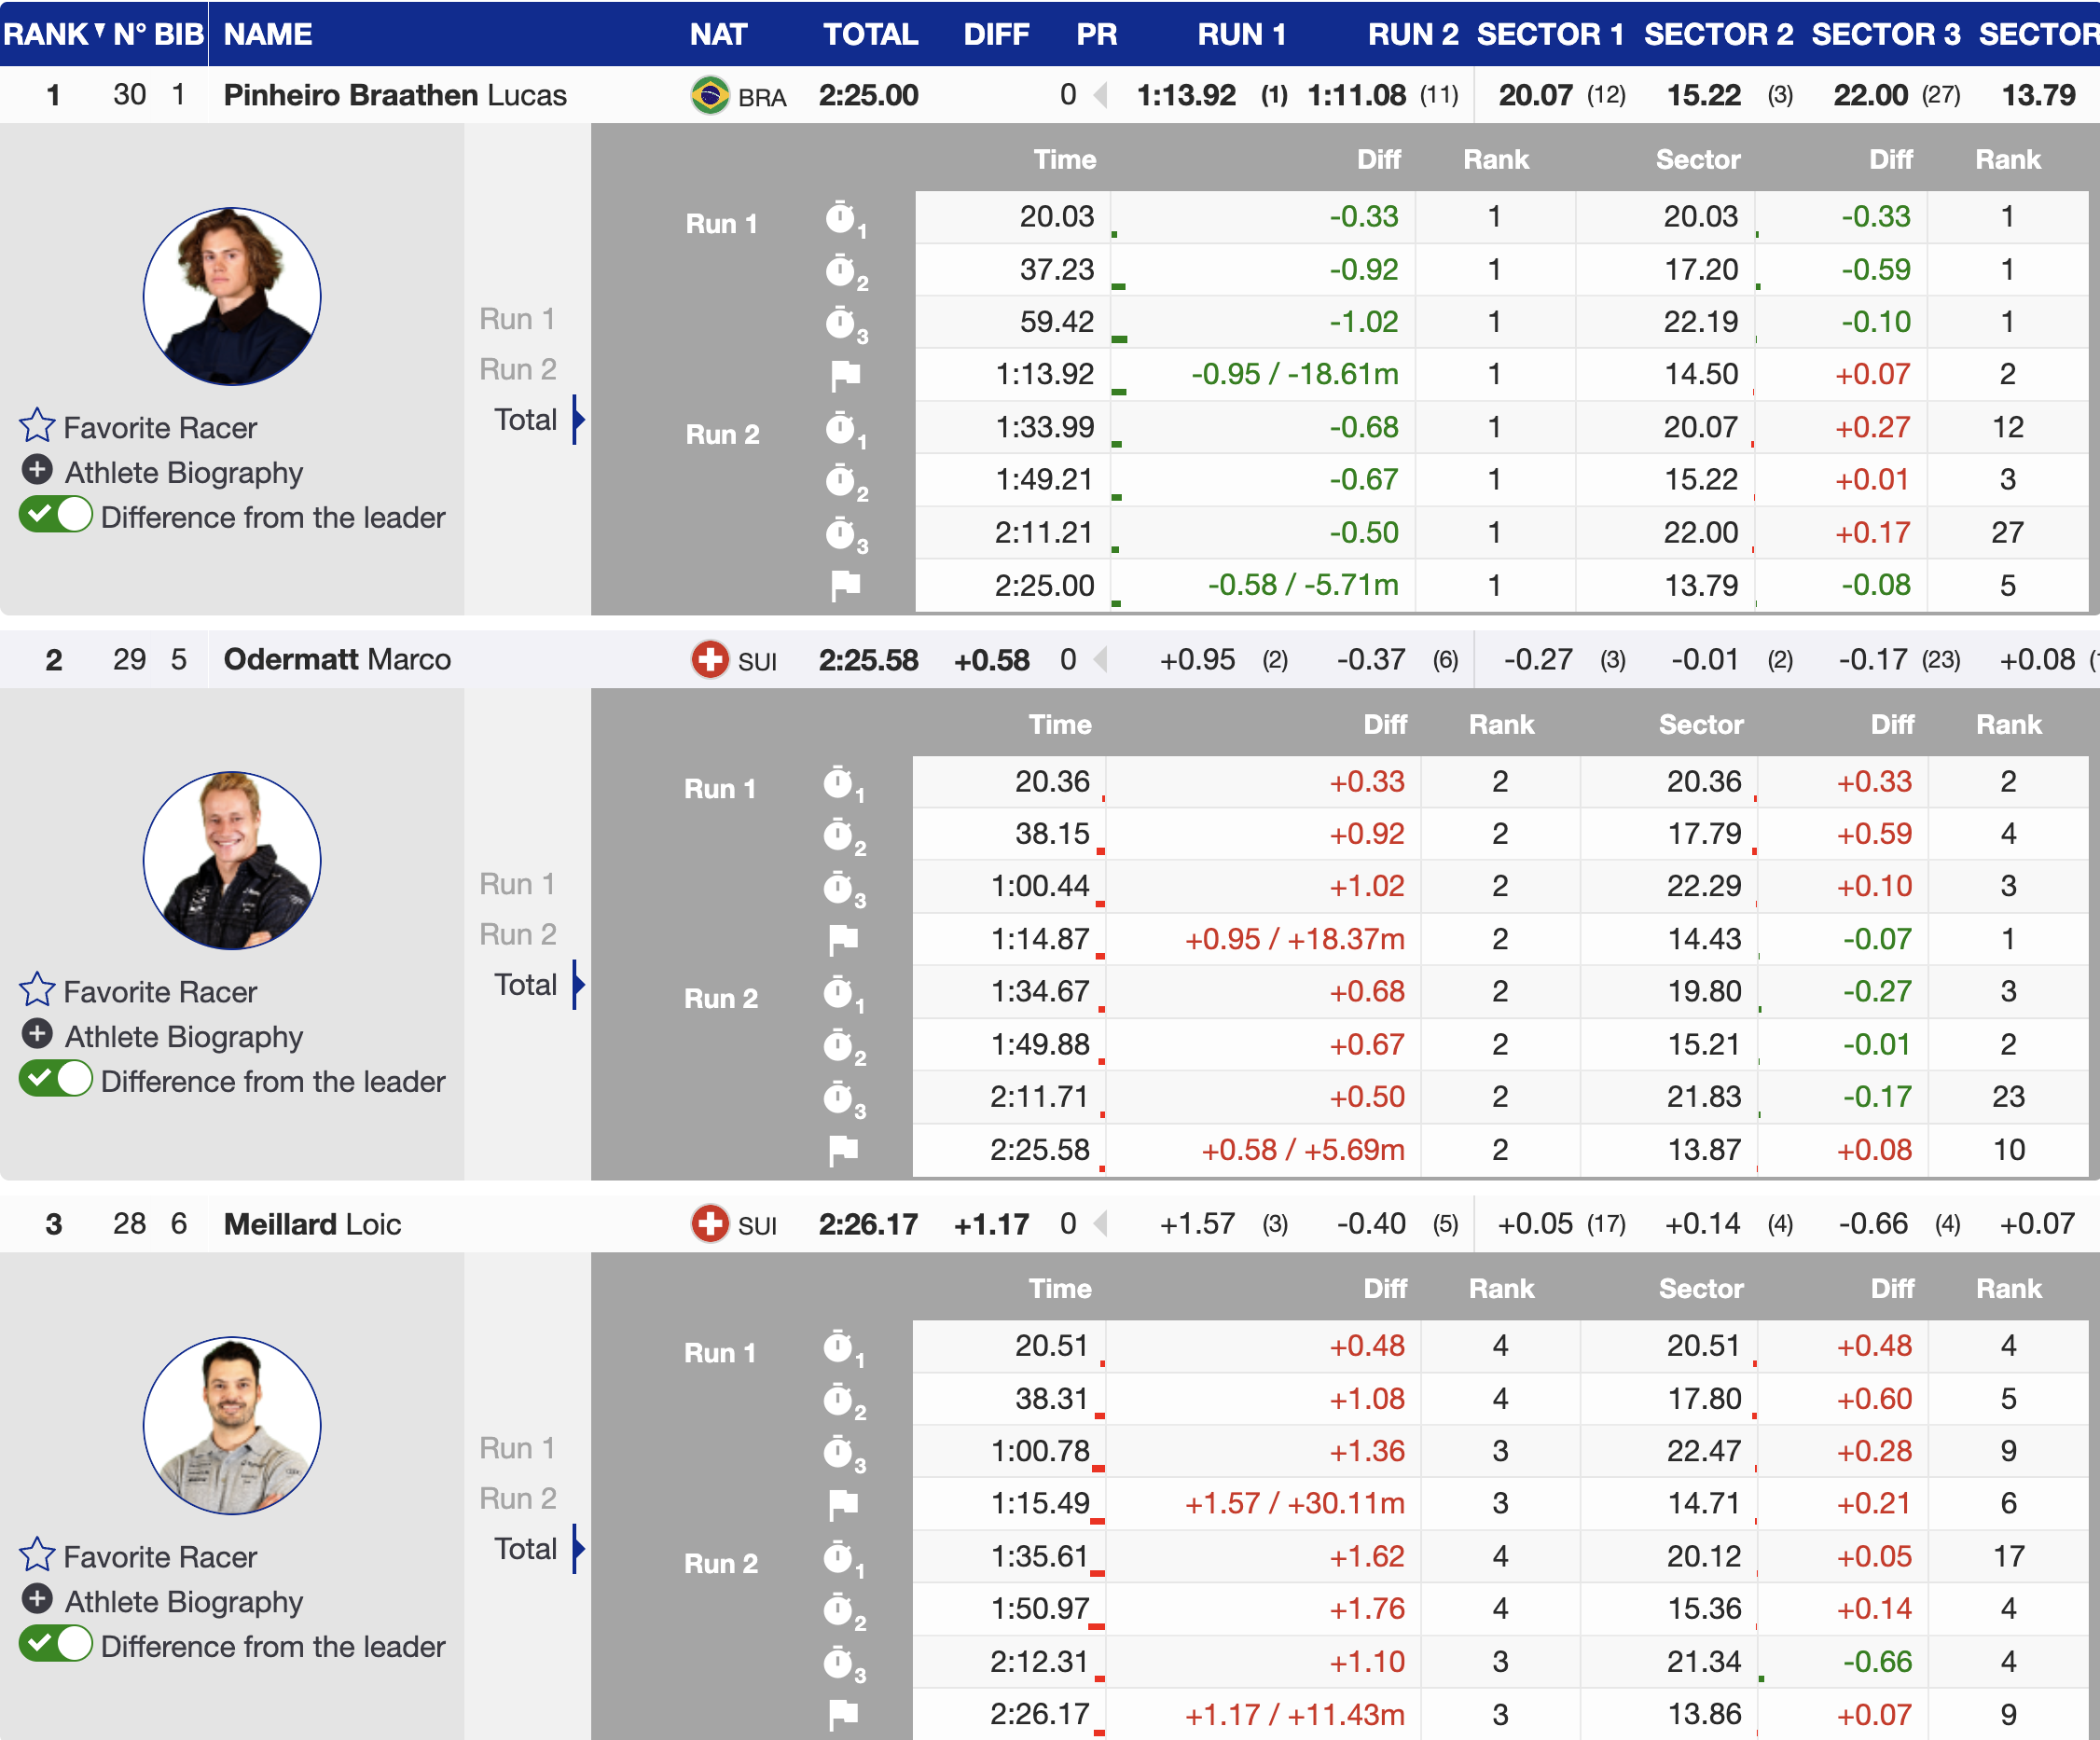2100x1740 pixels.
Task: Sort by the TOTAL column header
Action: coord(869,34)
